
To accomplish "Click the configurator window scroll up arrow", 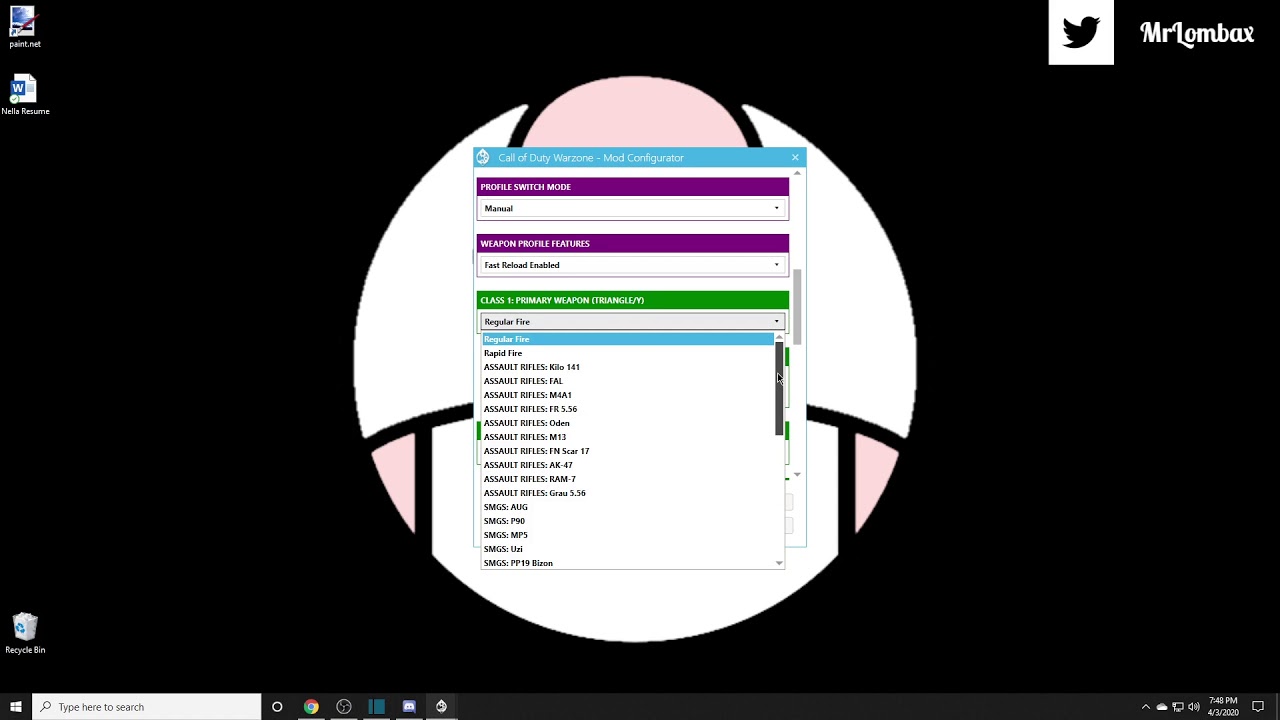I will 797,174.
